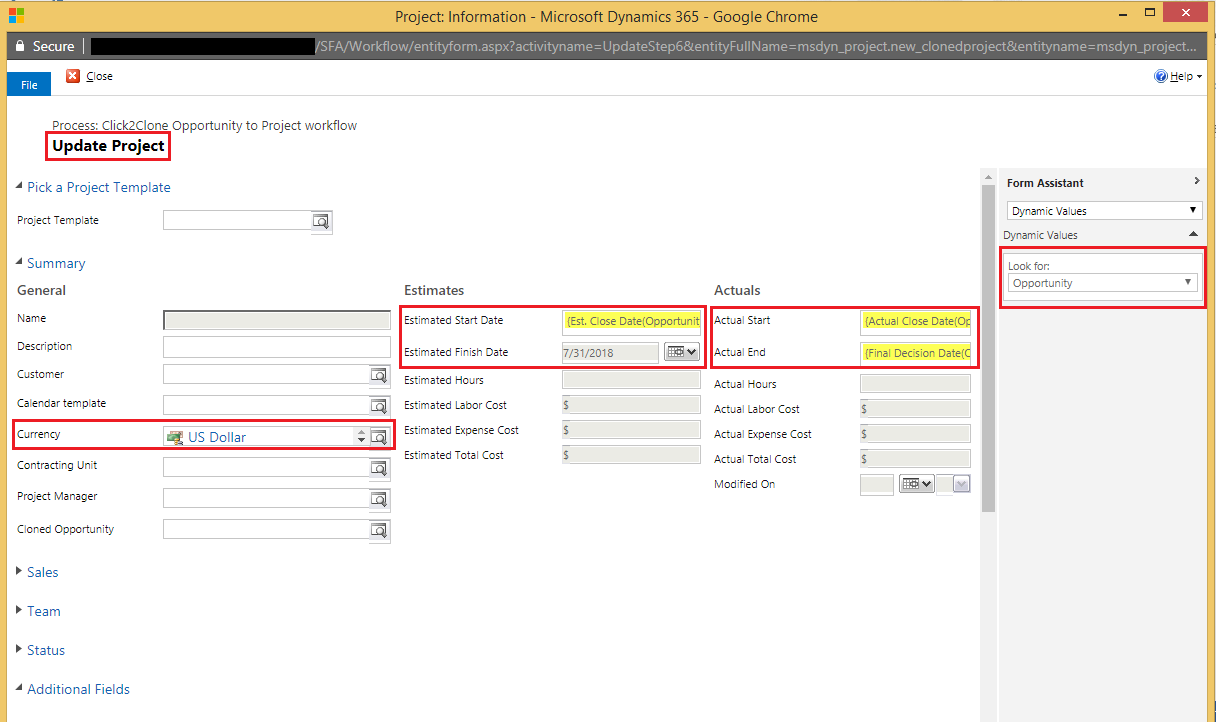This screenshot has width=1216, height=722.
Task: Open the Customer lookup icon
Action: point(379,375)
